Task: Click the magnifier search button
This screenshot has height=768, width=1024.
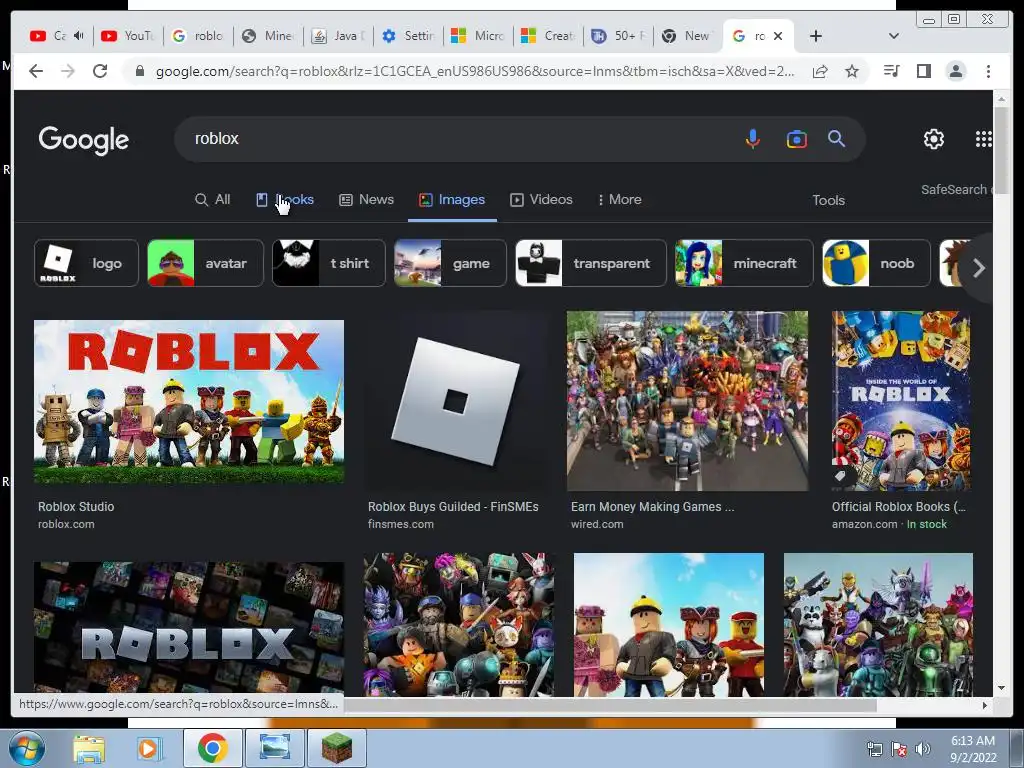Action: (x=837, y=138)
